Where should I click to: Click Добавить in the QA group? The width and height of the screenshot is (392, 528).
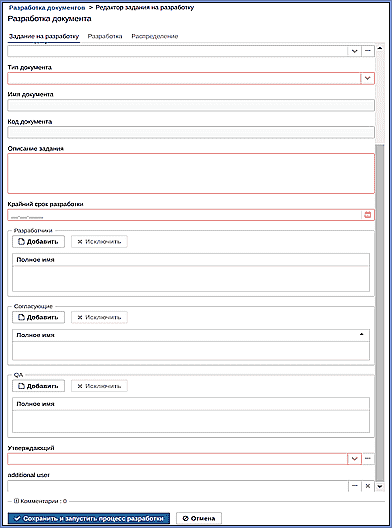click(x=38, y=386)
